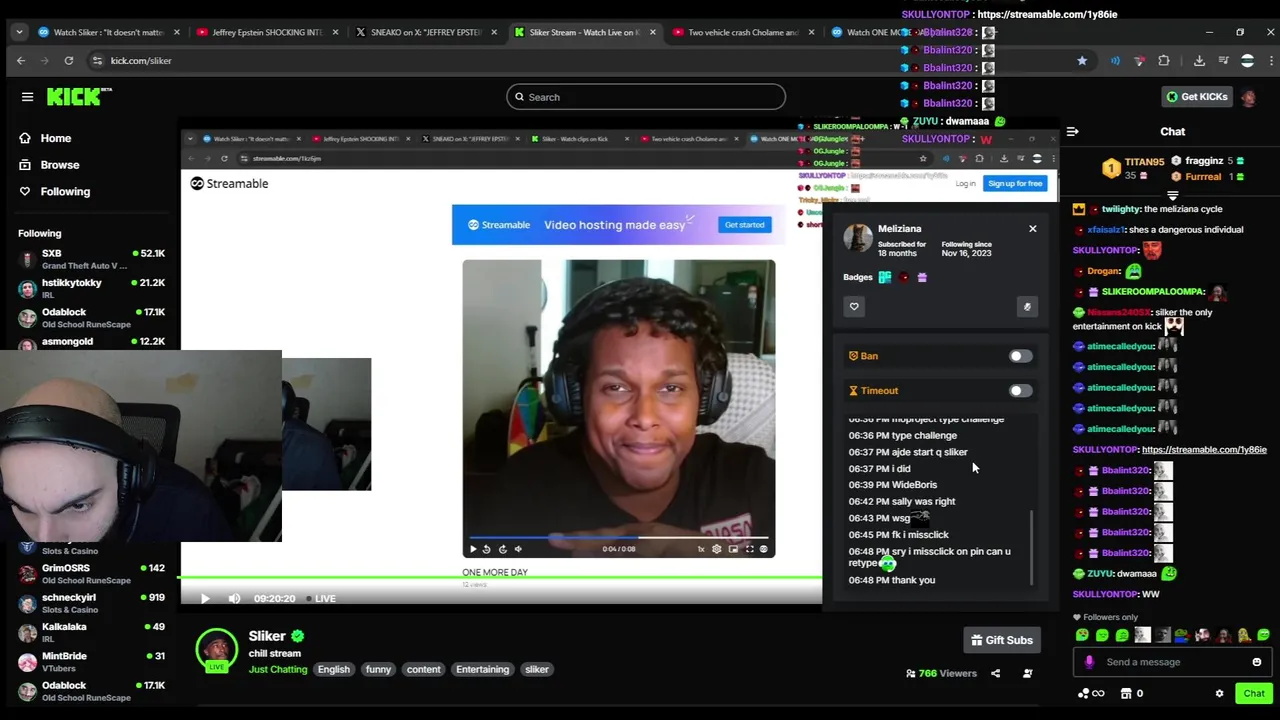The width and height of the screenshot is (1280, 720).
Task: Open the Odablock 17.1K channel near the top
Action: tap(90, 318)
